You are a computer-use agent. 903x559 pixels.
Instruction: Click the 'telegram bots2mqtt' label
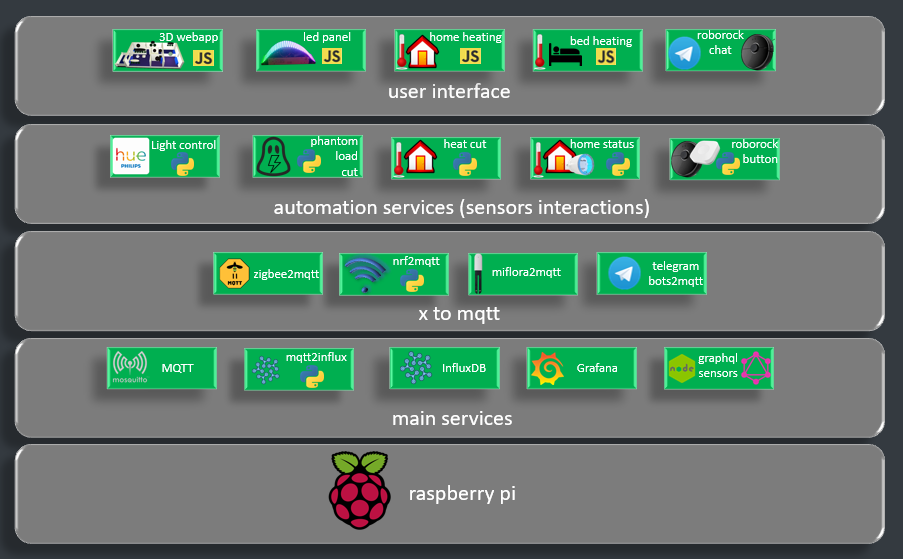tap(676, 273)
